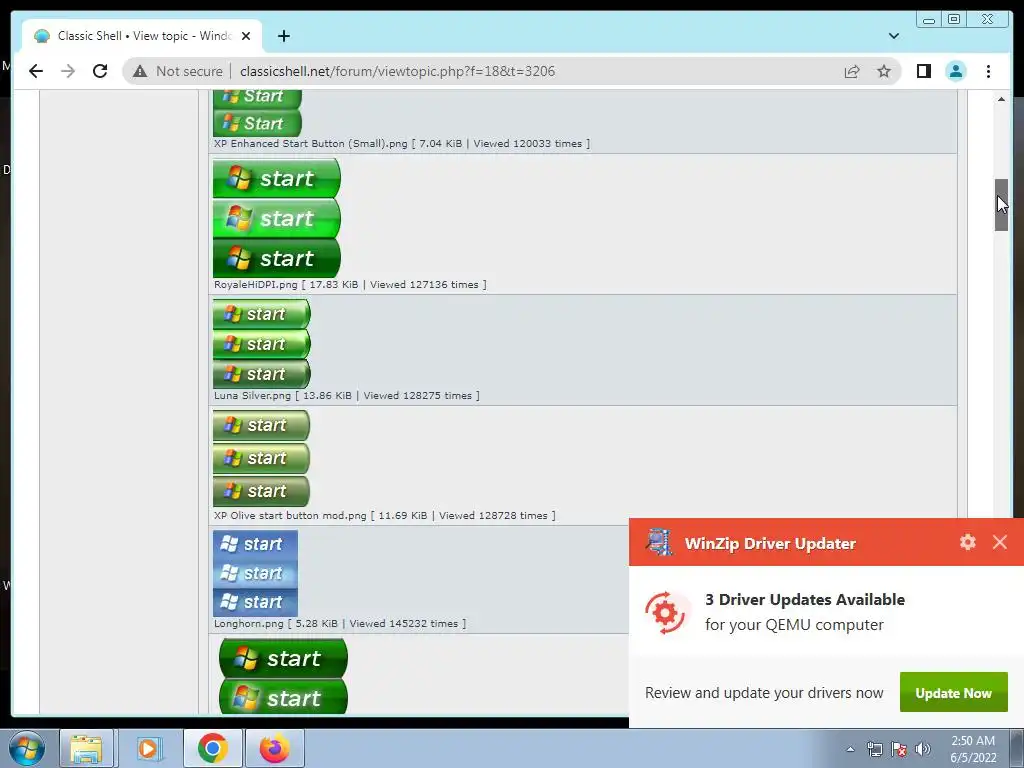This screenshot has width=1024, height=768.
Task: Open the Chrome side panel
Action: coord(923,71)
